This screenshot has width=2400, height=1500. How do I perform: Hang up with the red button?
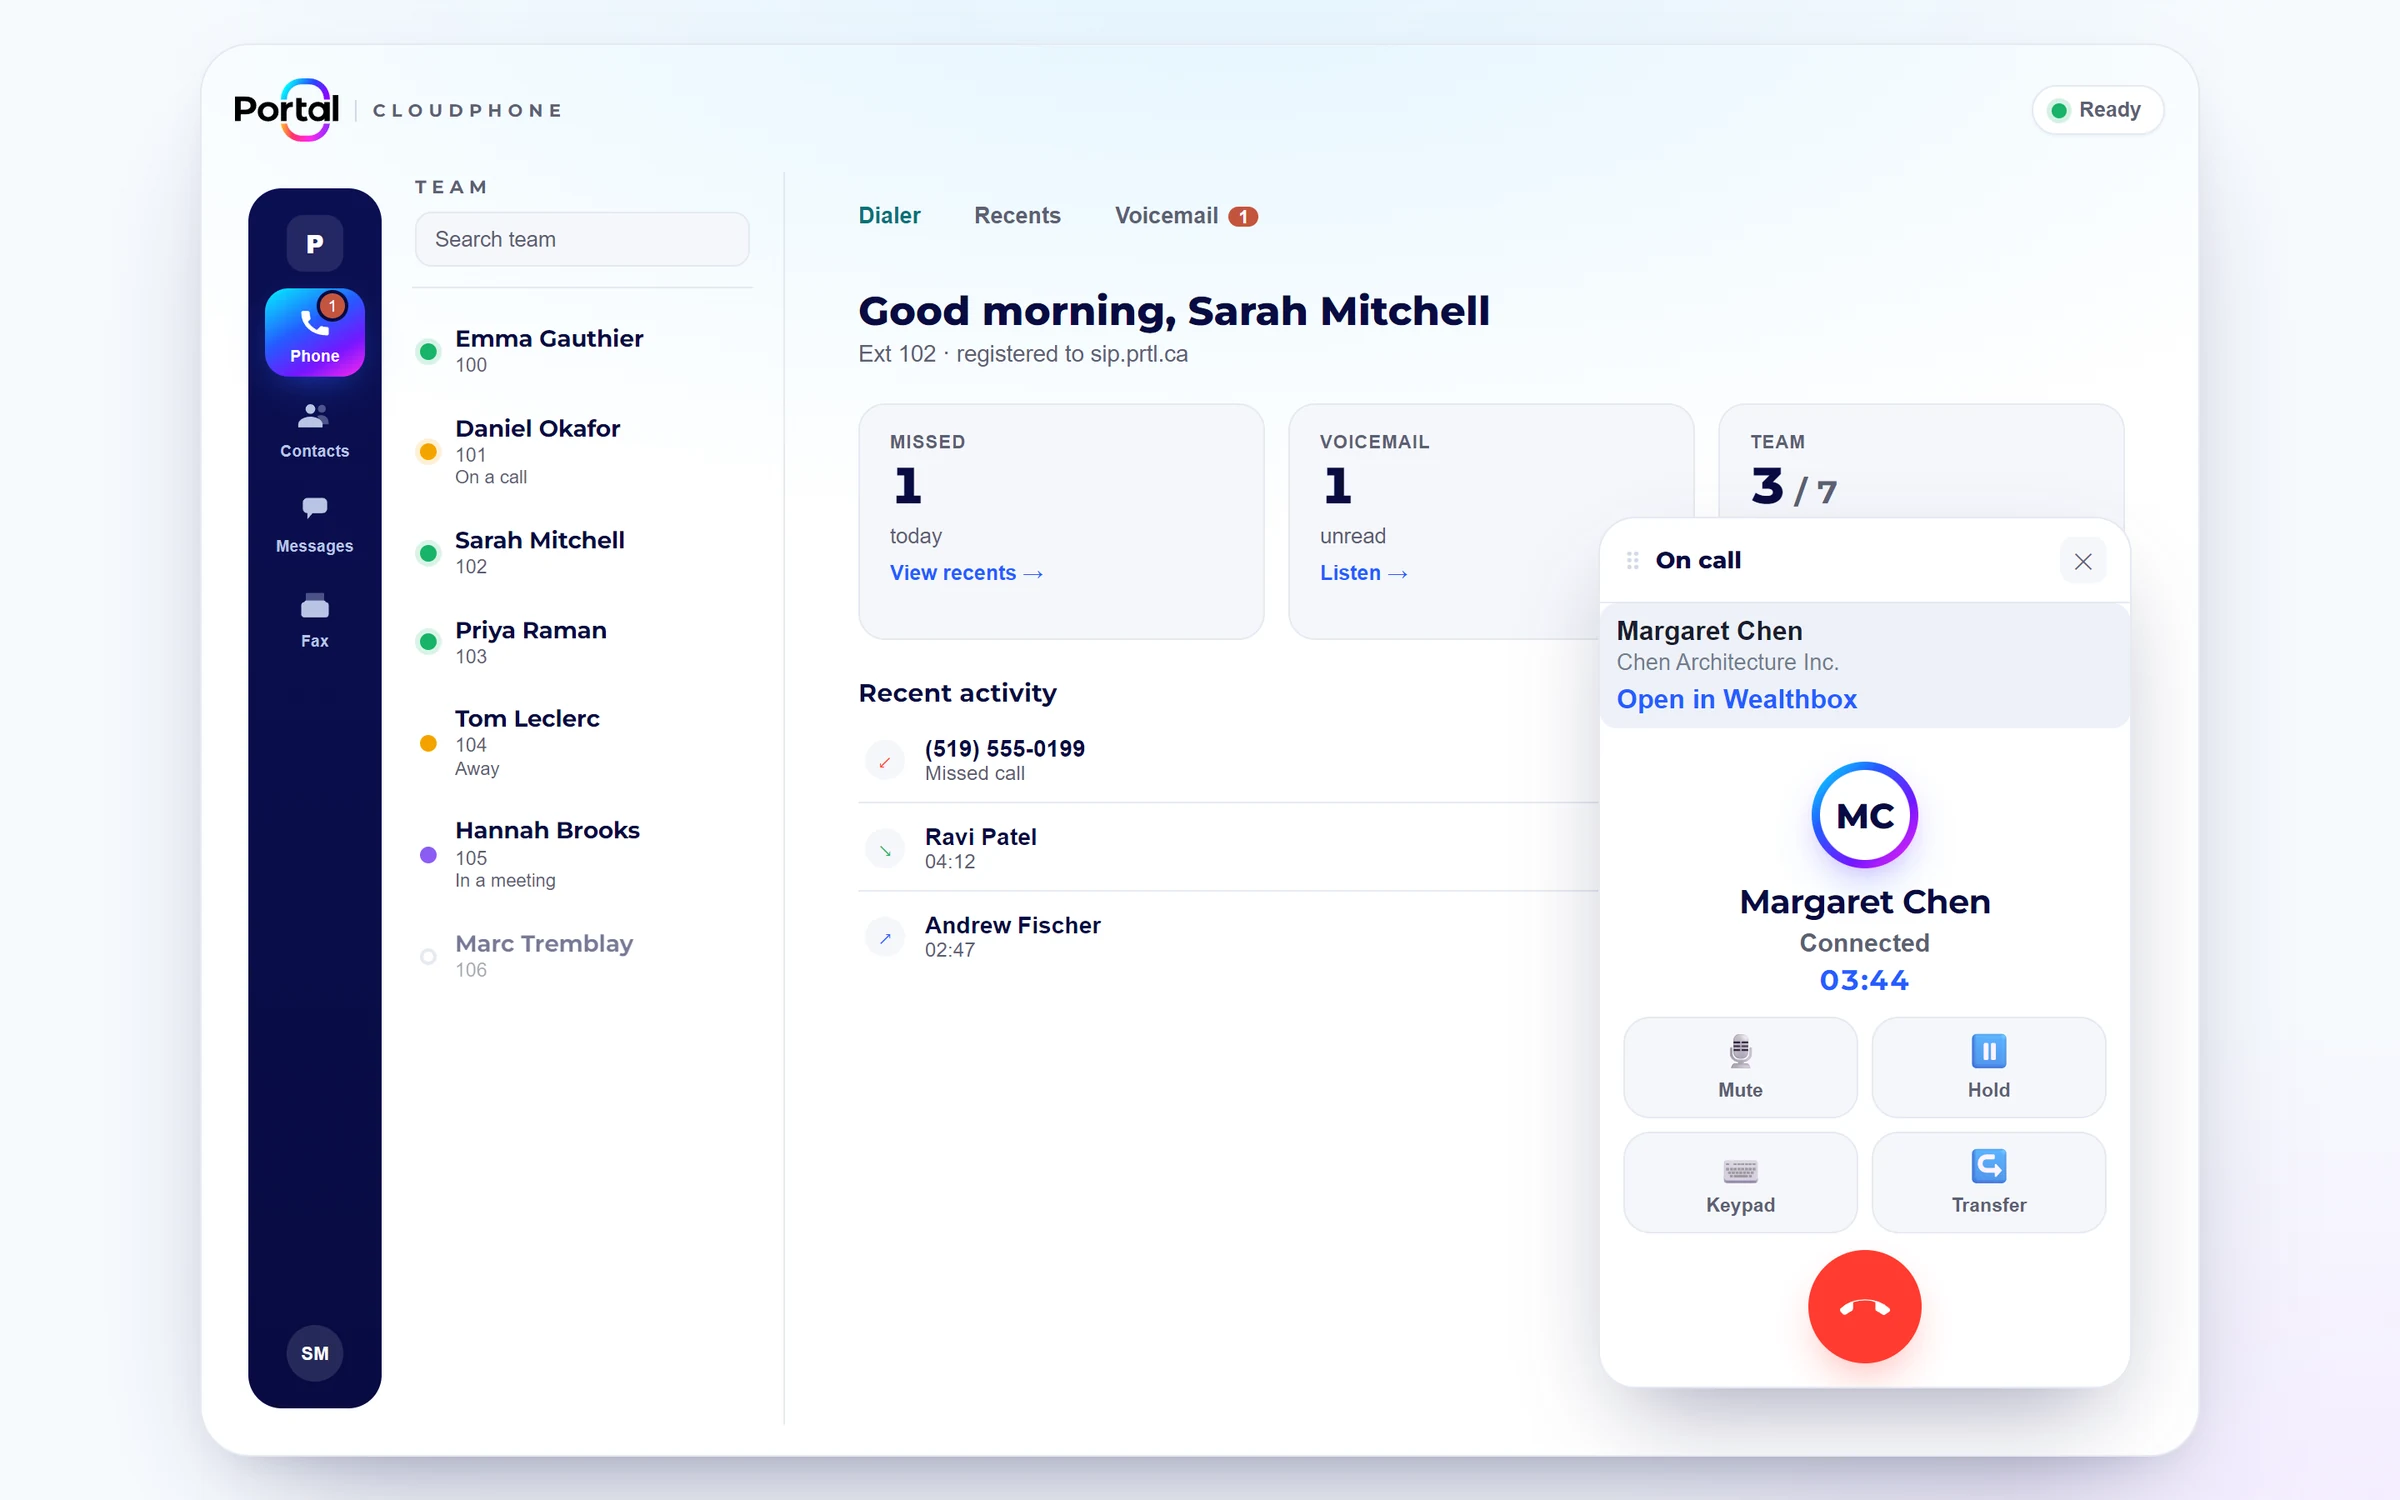(1864, 1306)
